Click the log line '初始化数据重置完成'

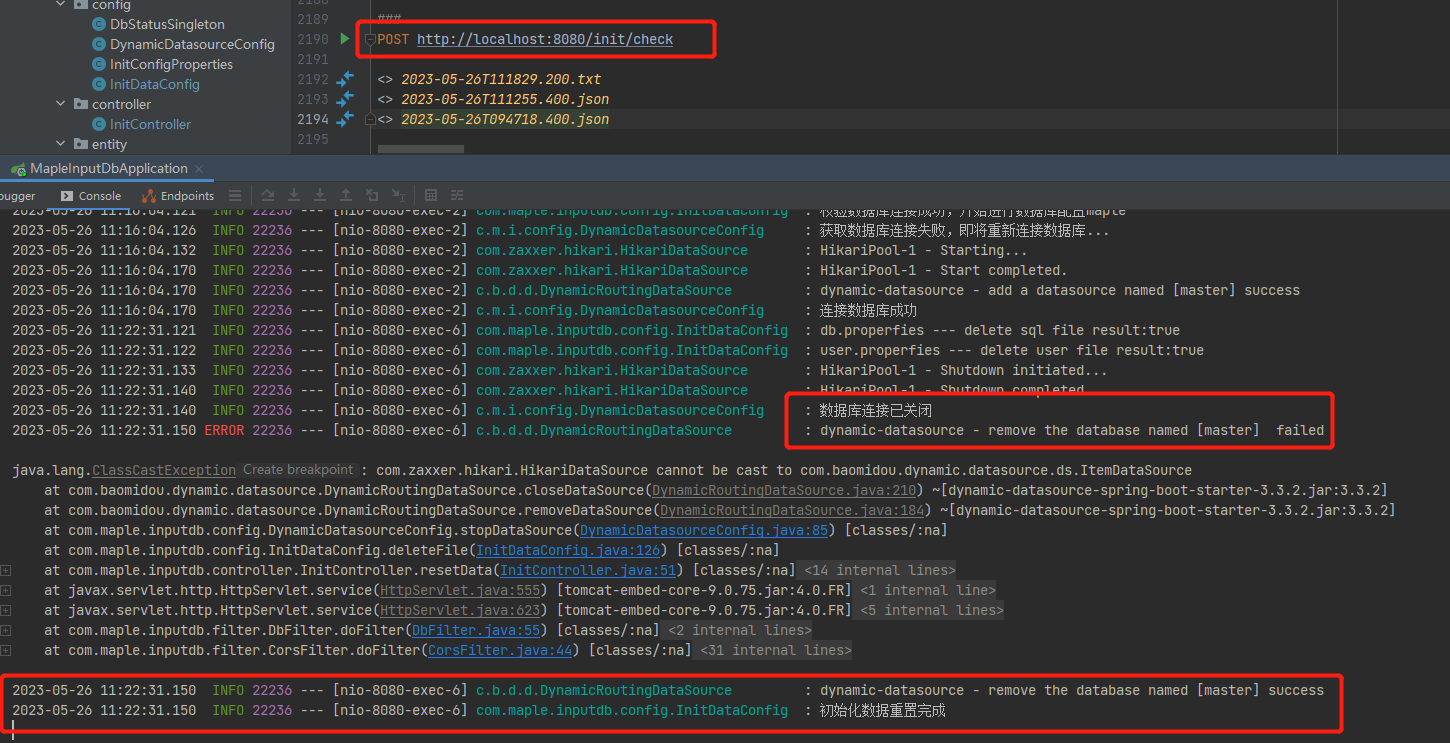(882, 710)
